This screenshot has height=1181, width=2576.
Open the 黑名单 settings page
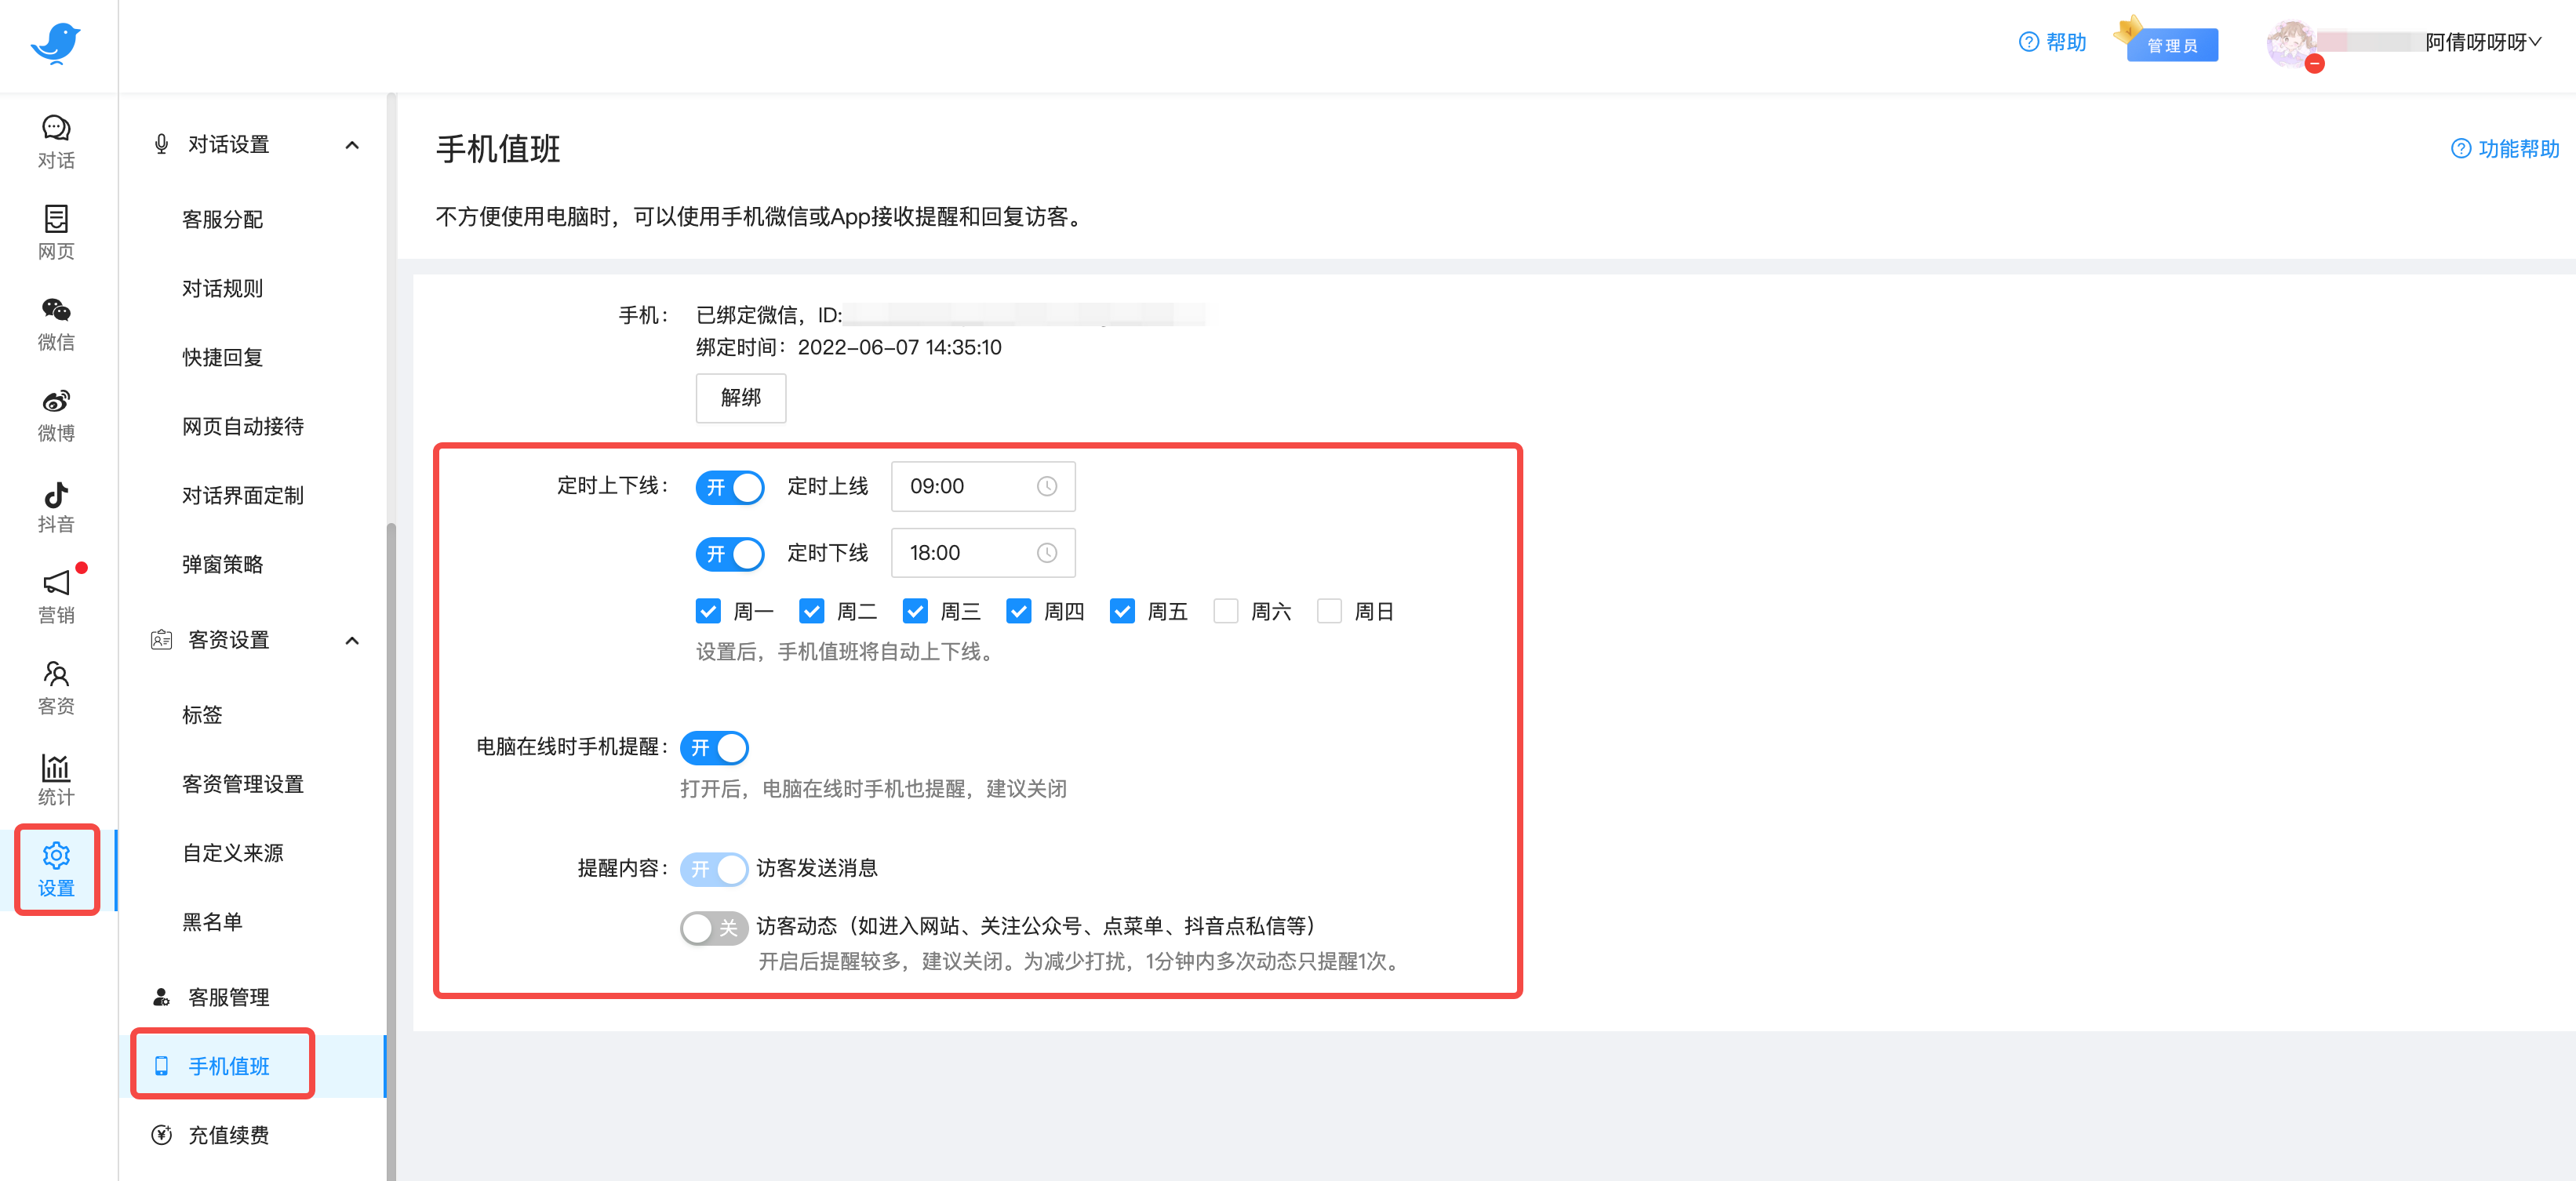click(x=213, y=922)
